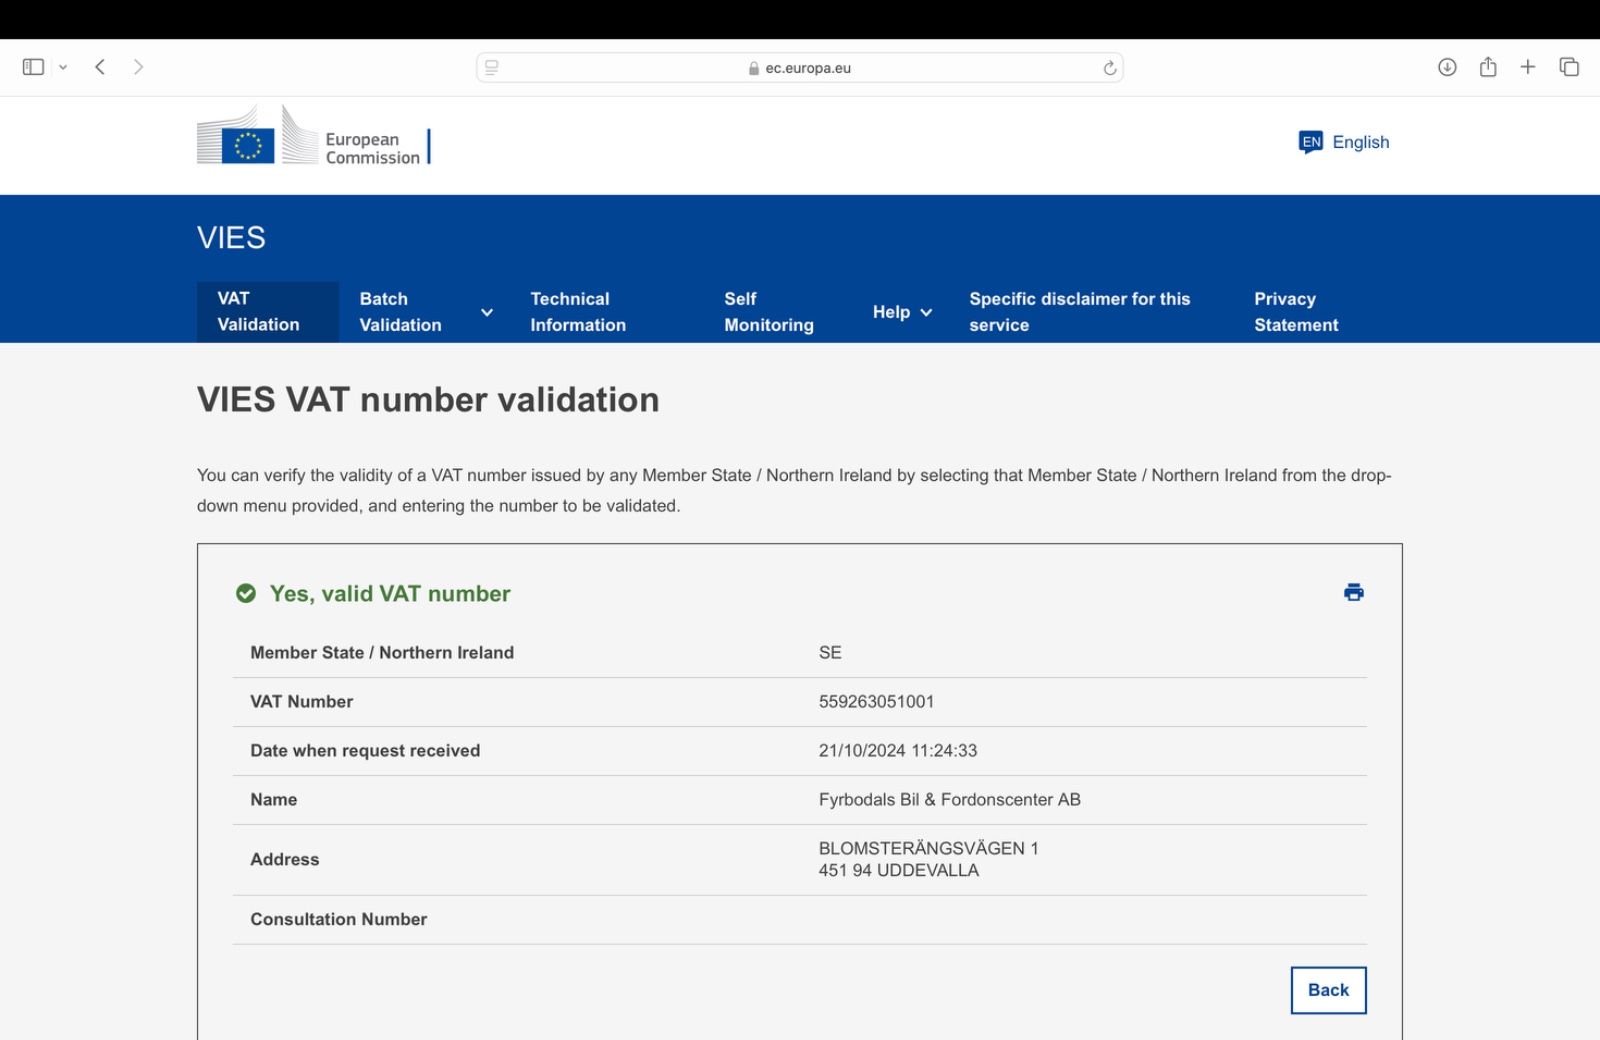
Task: Click the ec.europa.eu address field
Action: [800, 68]
